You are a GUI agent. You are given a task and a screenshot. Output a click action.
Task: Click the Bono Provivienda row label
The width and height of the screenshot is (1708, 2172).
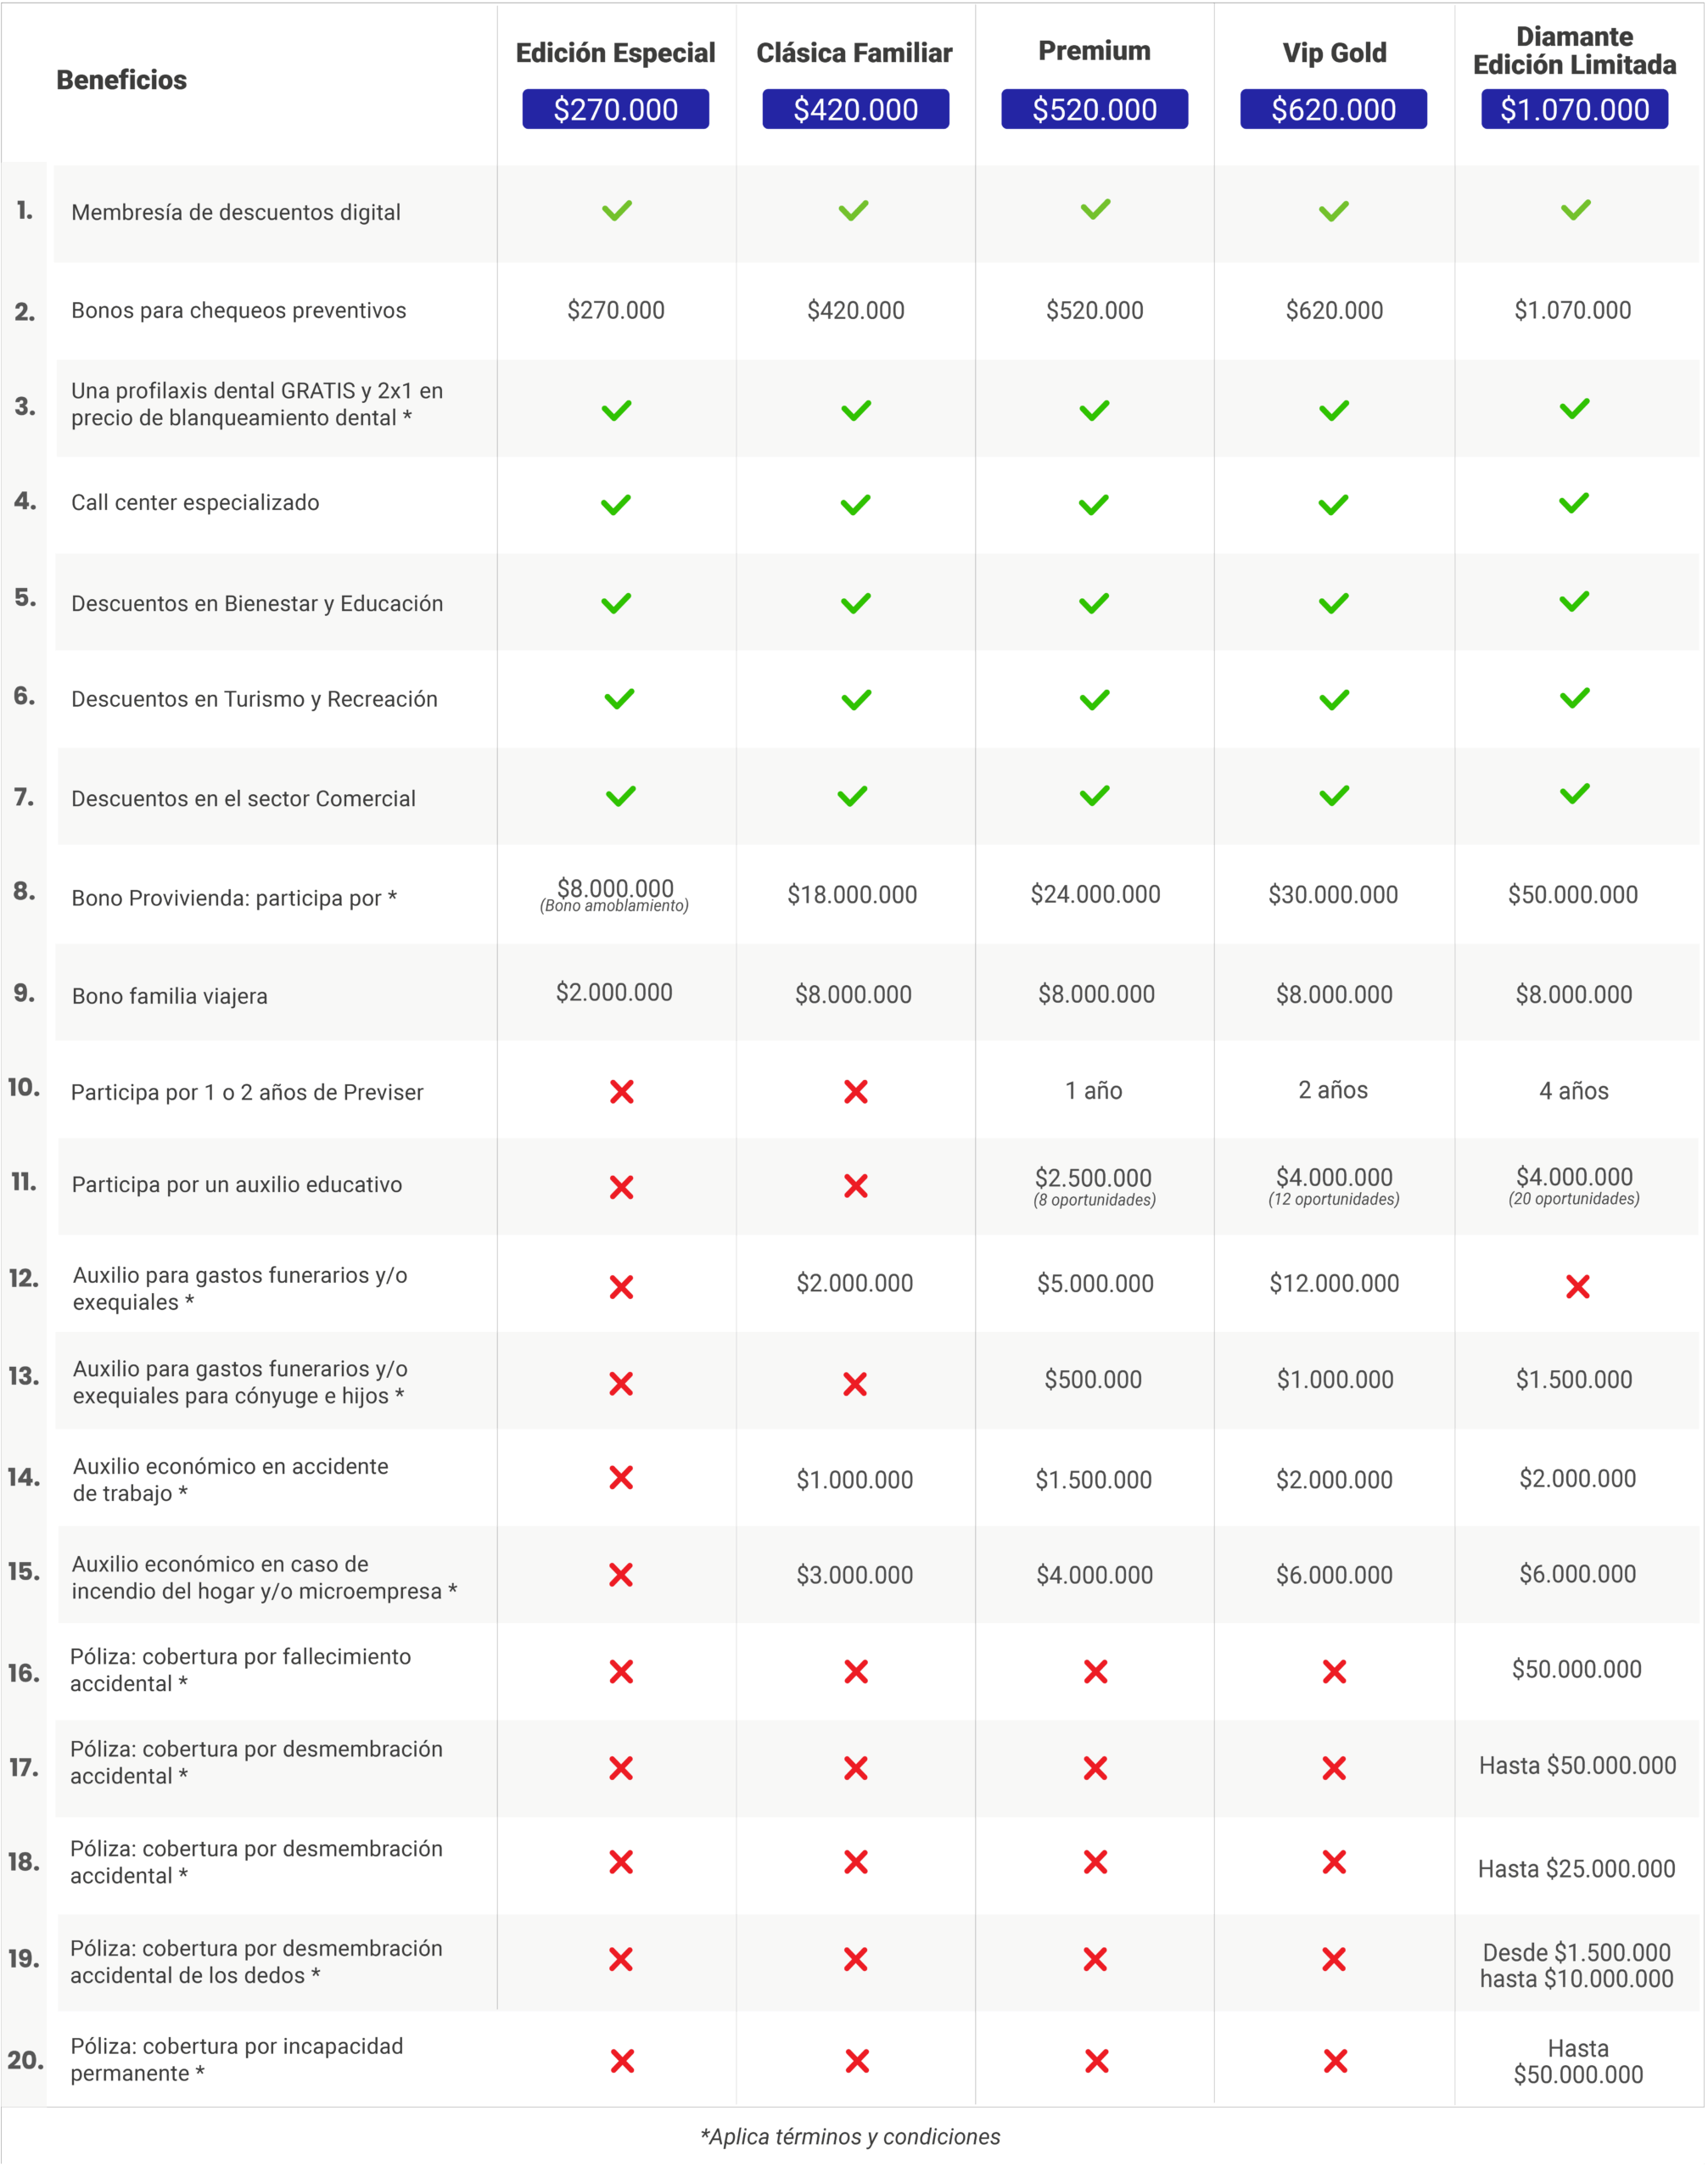(x=234, y=898)
